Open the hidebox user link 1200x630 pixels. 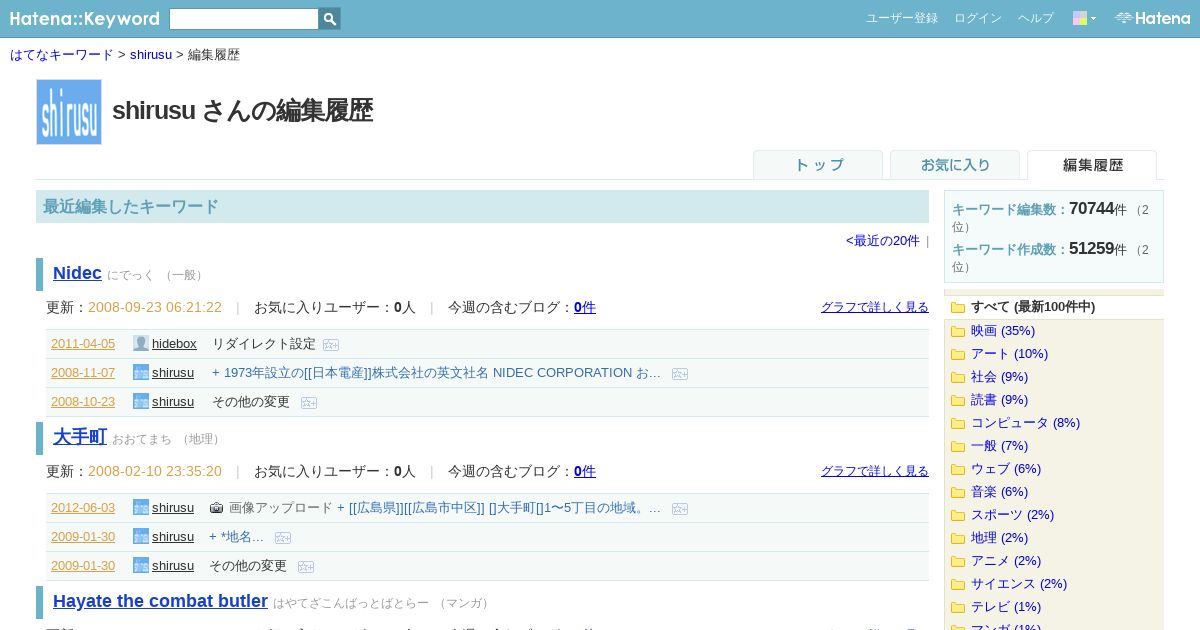coord(174,344)
